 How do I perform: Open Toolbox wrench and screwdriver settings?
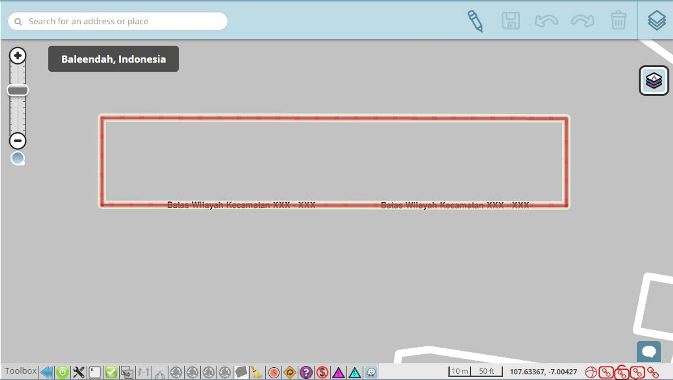pos(79,372)
